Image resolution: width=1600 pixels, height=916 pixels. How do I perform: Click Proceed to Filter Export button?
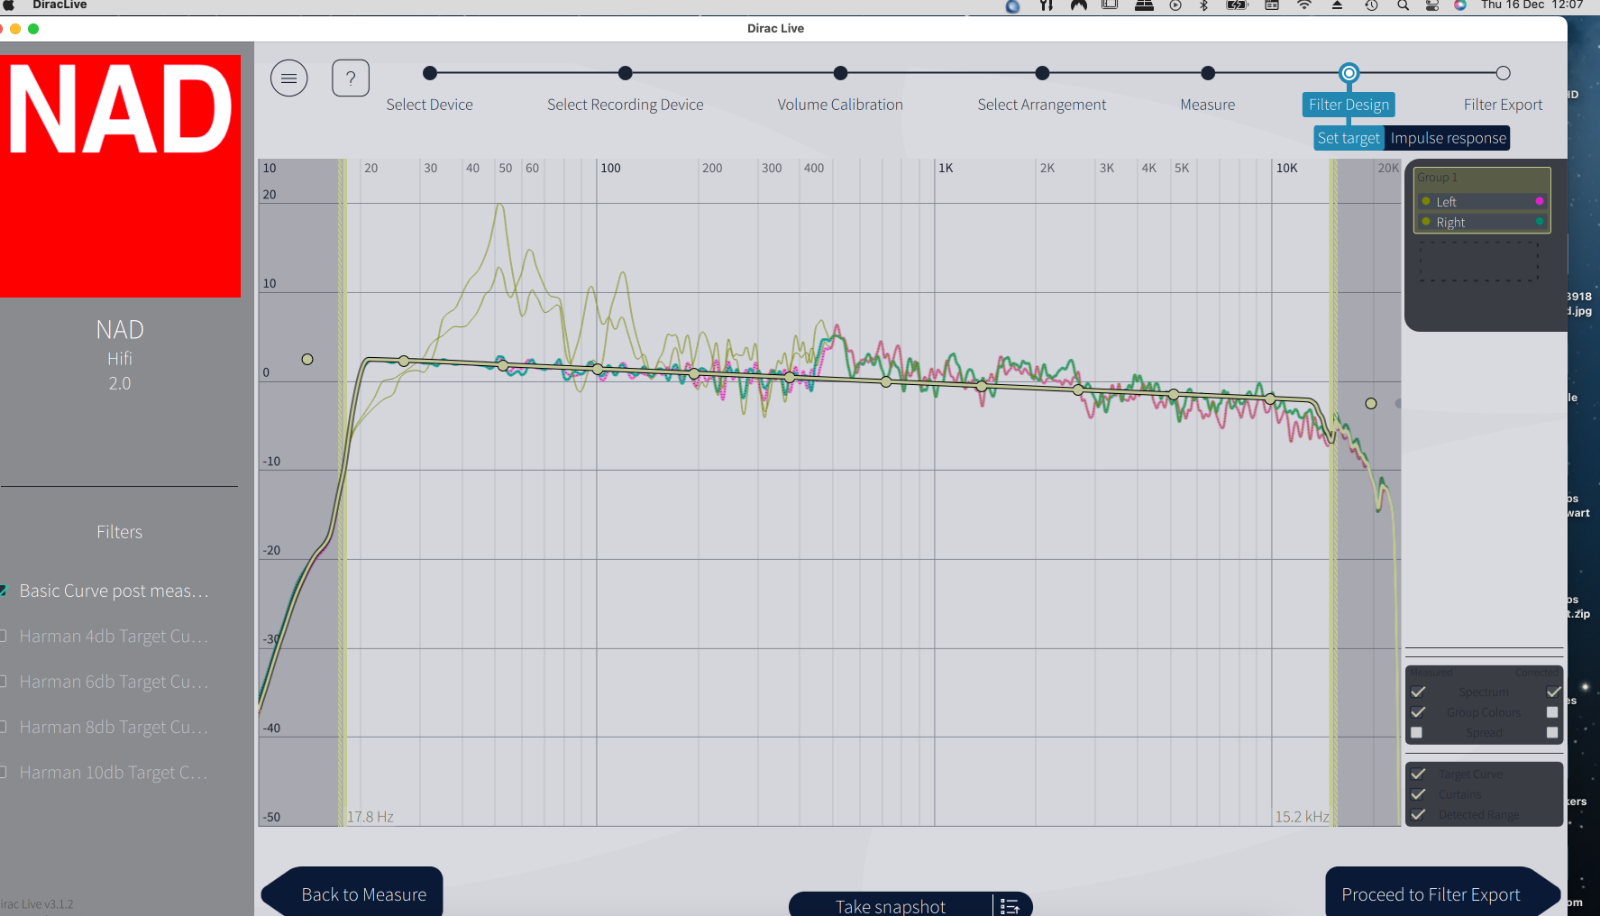1430,894
